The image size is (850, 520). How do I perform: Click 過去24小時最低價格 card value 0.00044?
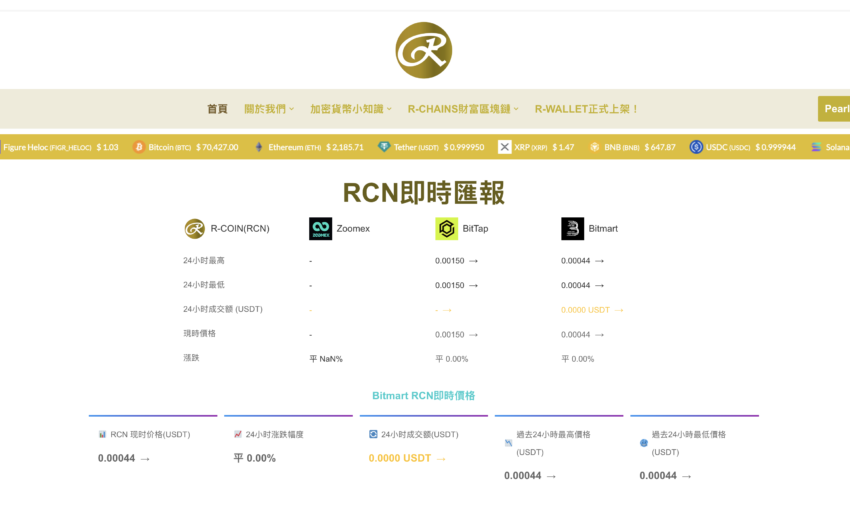pyautogui.click(x=658, y=476)
